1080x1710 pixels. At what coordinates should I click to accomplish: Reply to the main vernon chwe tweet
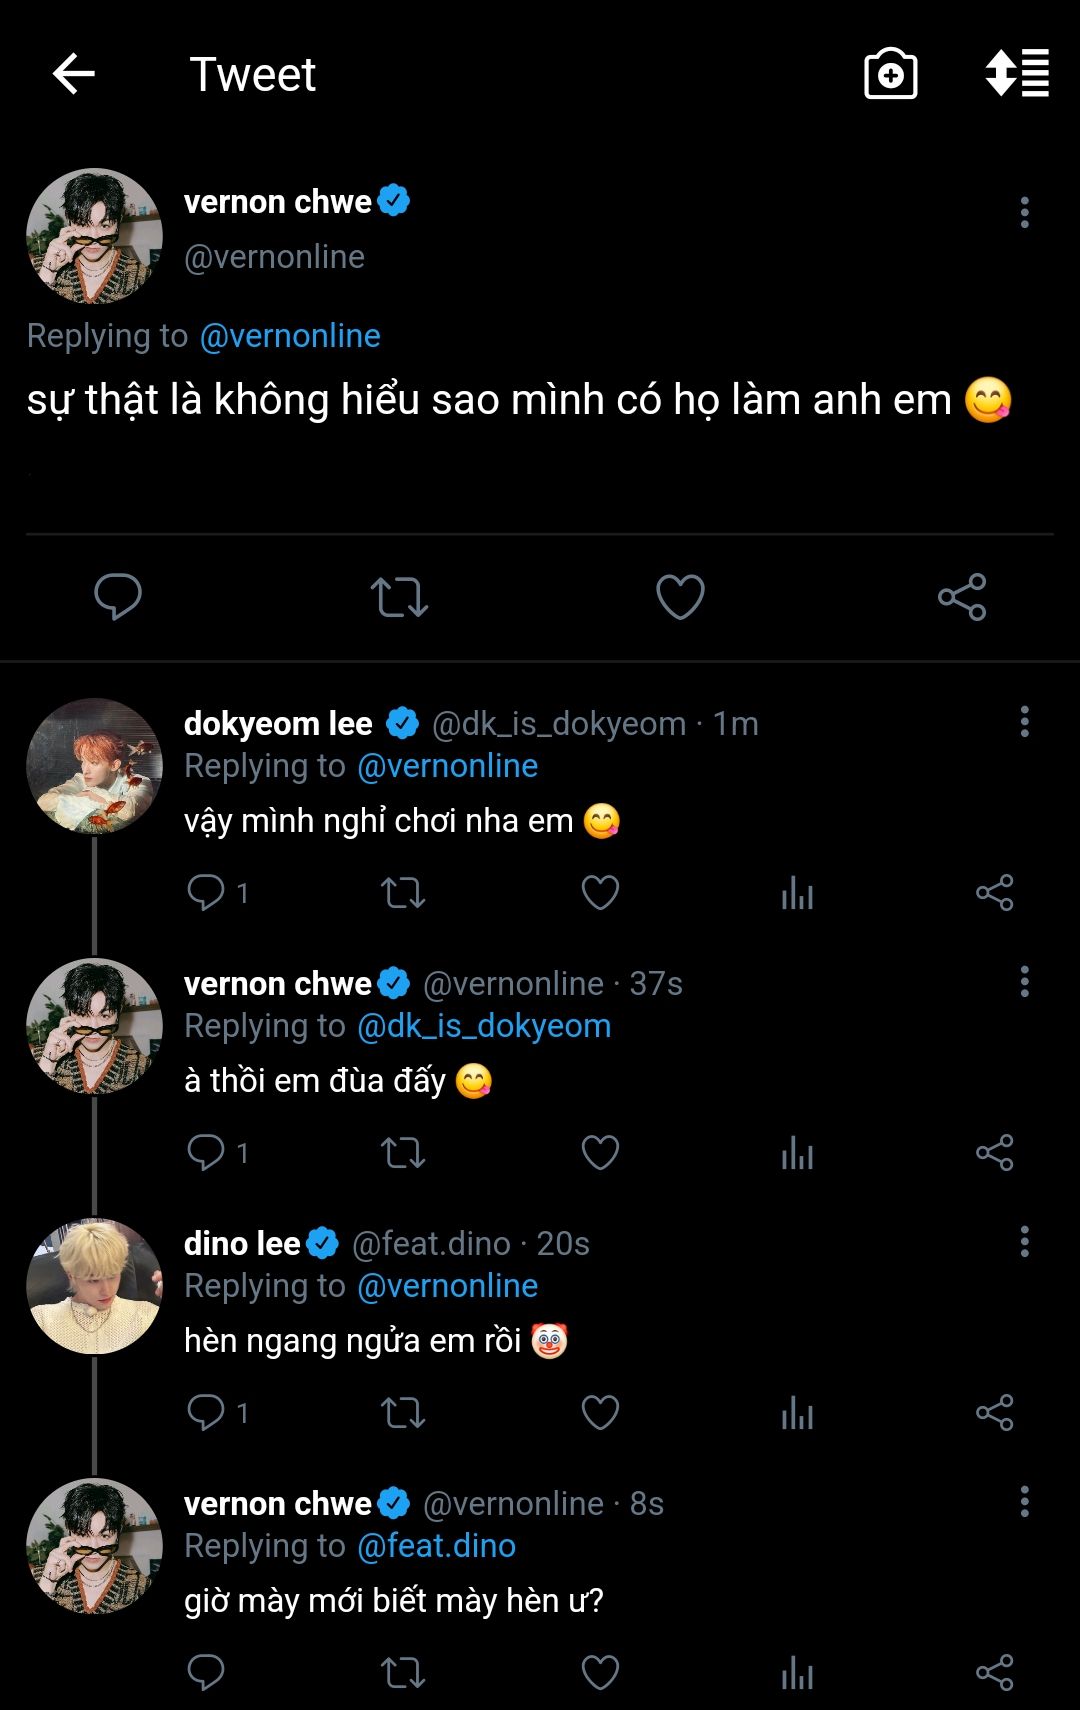tap(117, 597)
